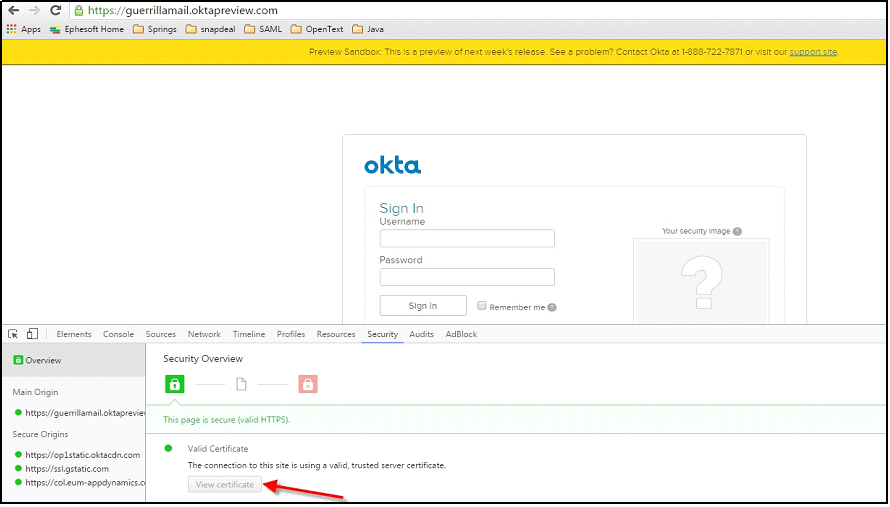Switch to the Resources tab
The image size is (890, 507).
click(x=336, y=334)
